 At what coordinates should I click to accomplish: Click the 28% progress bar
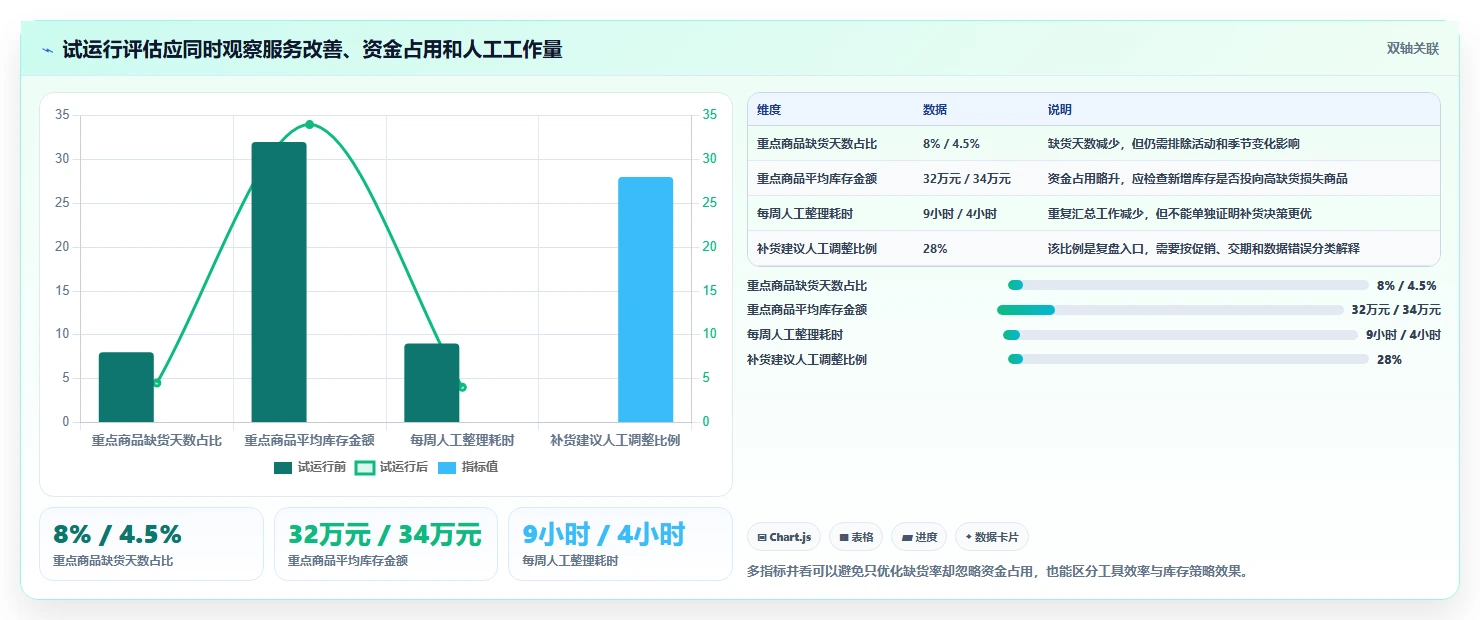[1188, 359]
